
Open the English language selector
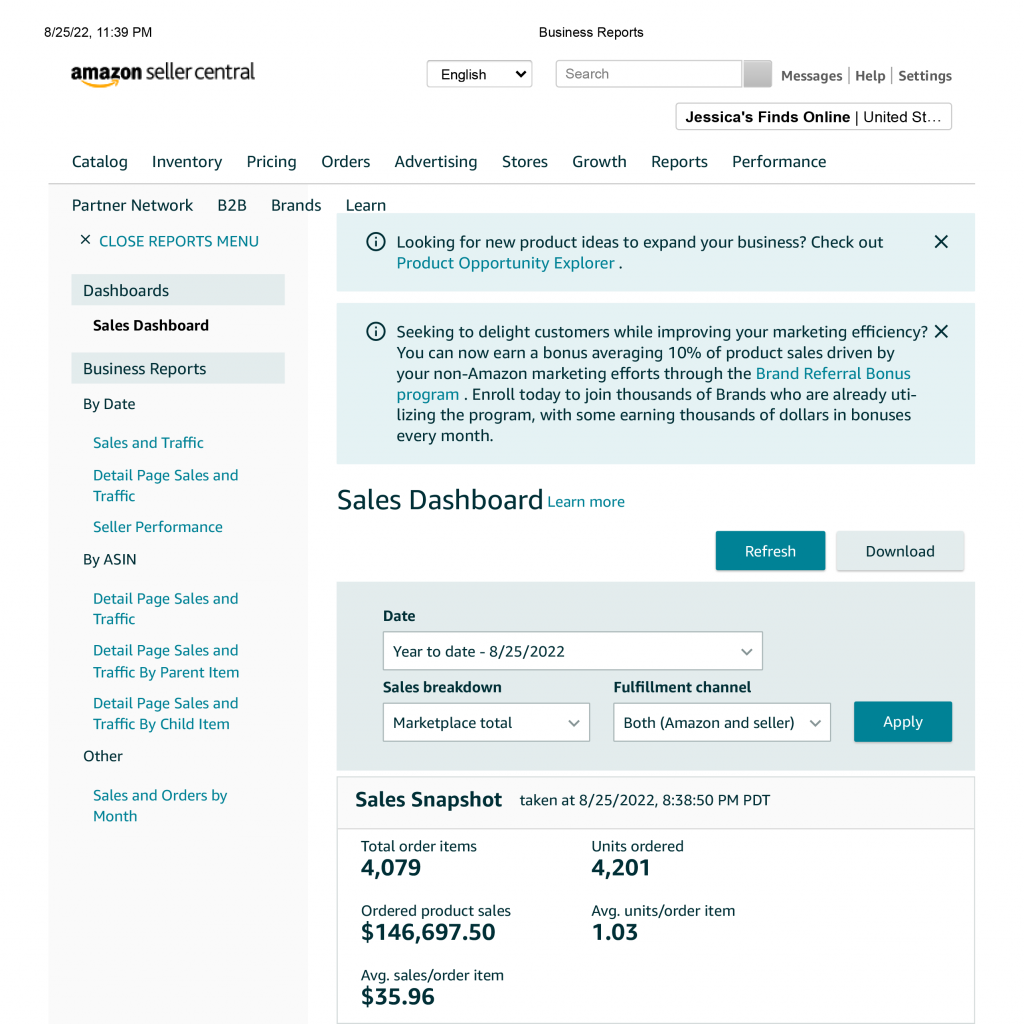479,73
